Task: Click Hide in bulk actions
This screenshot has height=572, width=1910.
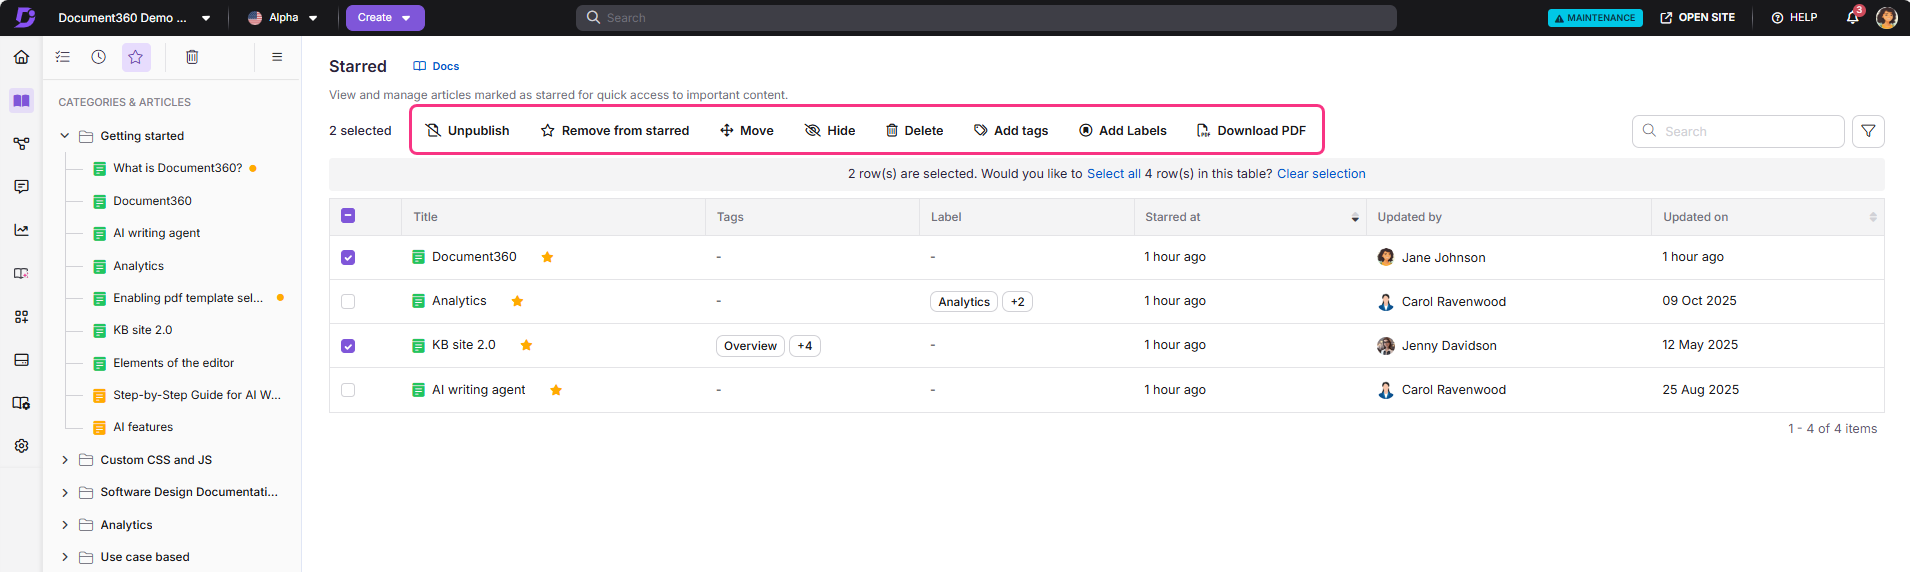Action: pyautogui.click(x=830, y=131)
